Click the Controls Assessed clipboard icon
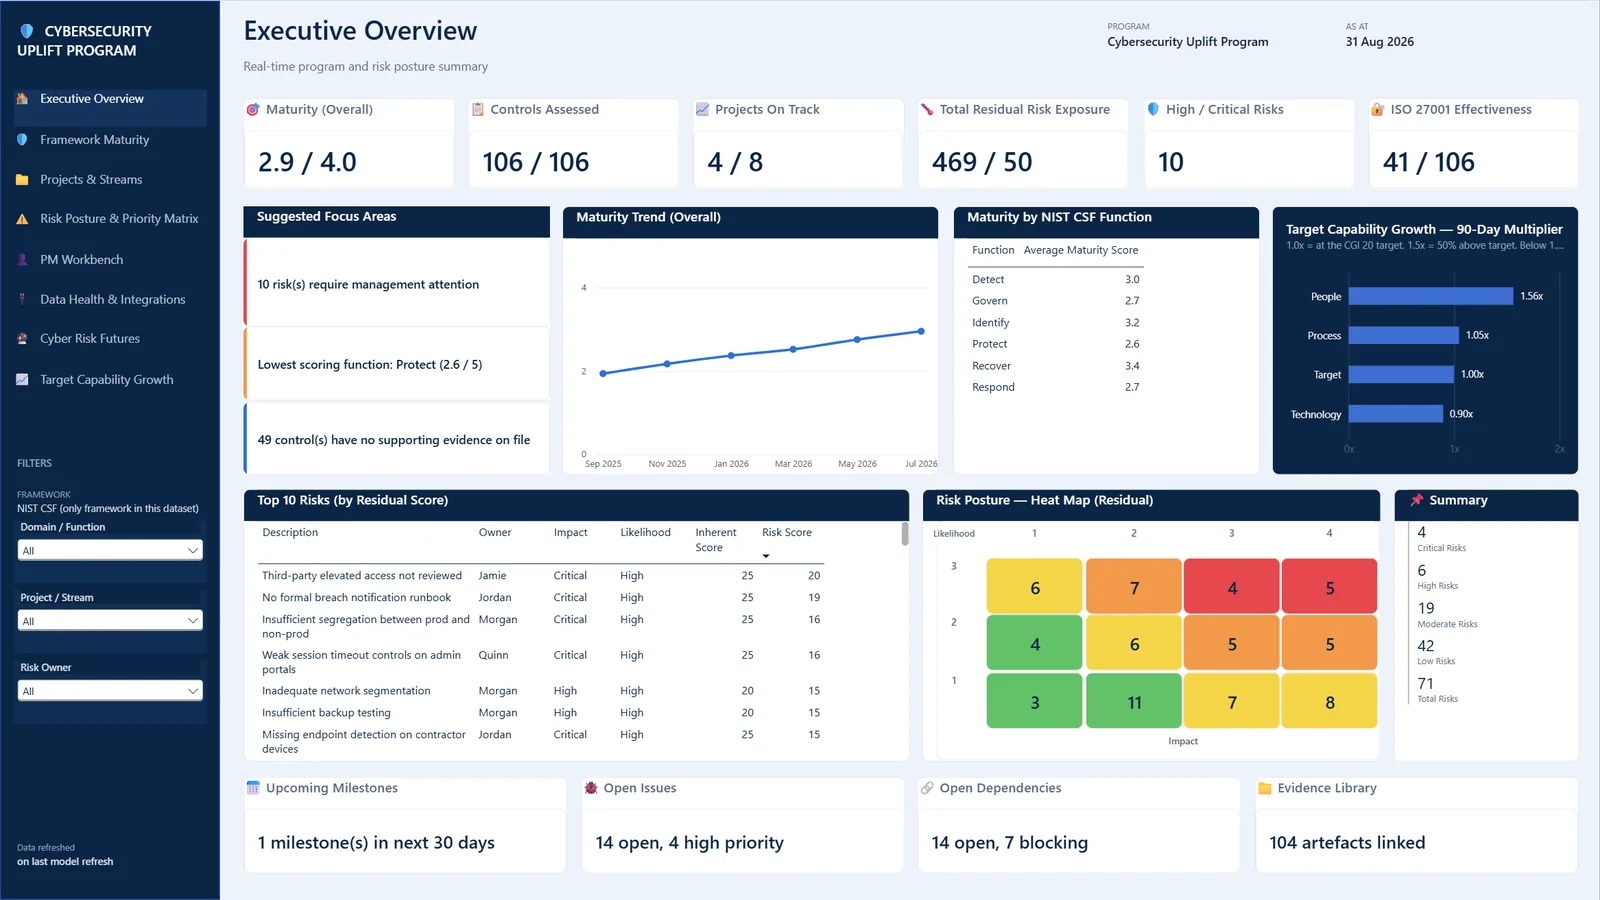The width and height of the screenshot is (1600, 900). coord(478,110)
